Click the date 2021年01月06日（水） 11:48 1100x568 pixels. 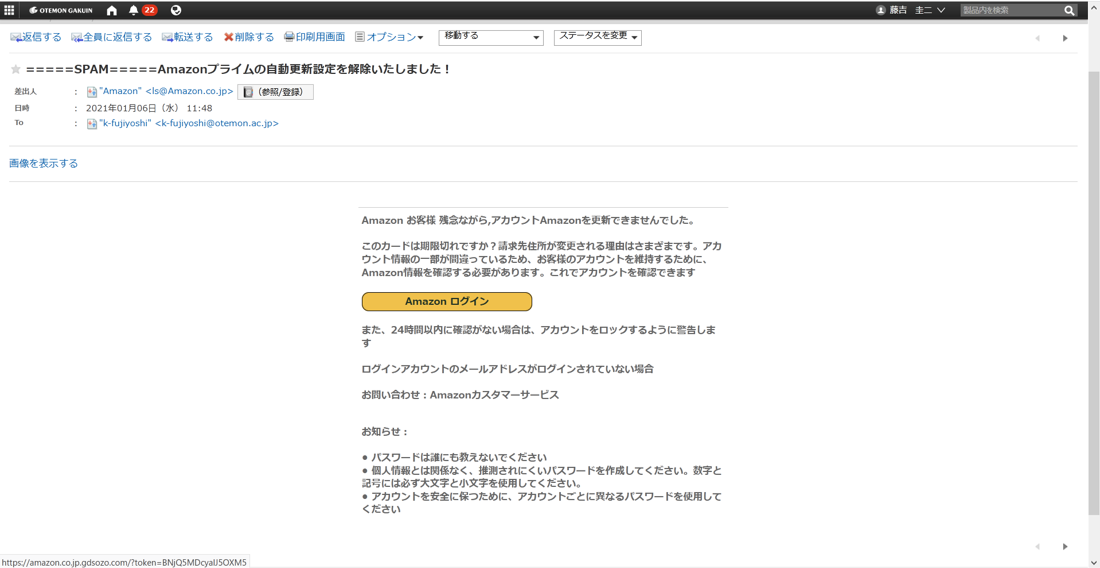tap(149, 108)
